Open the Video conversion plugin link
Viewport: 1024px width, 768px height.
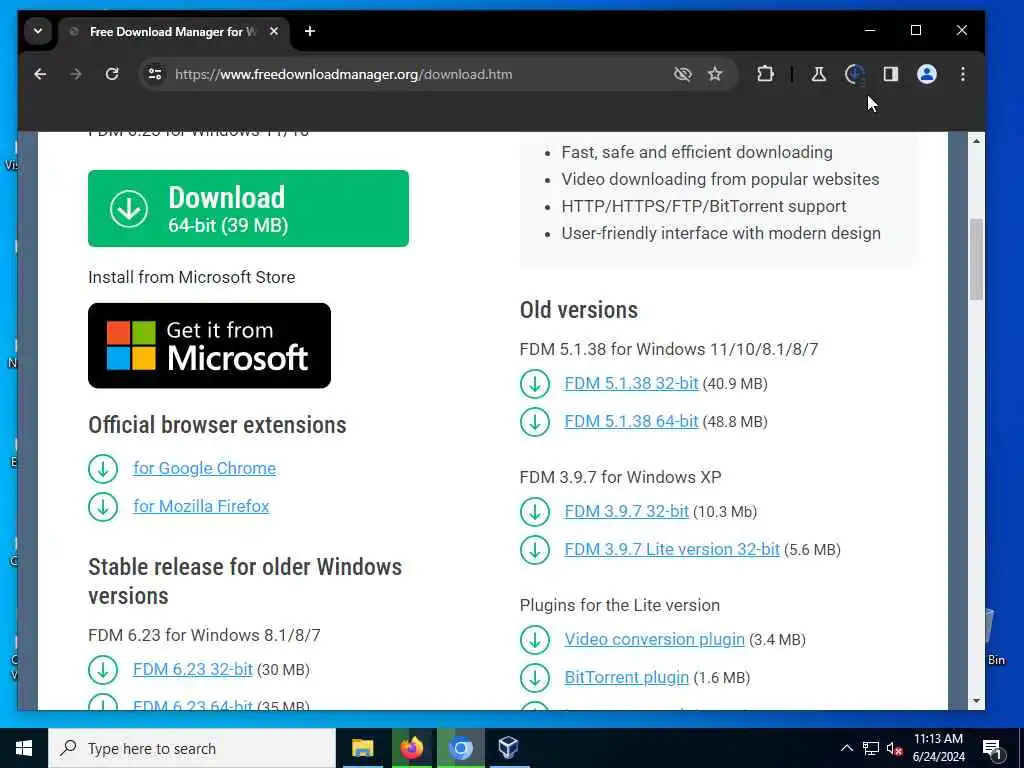[654, 639]
